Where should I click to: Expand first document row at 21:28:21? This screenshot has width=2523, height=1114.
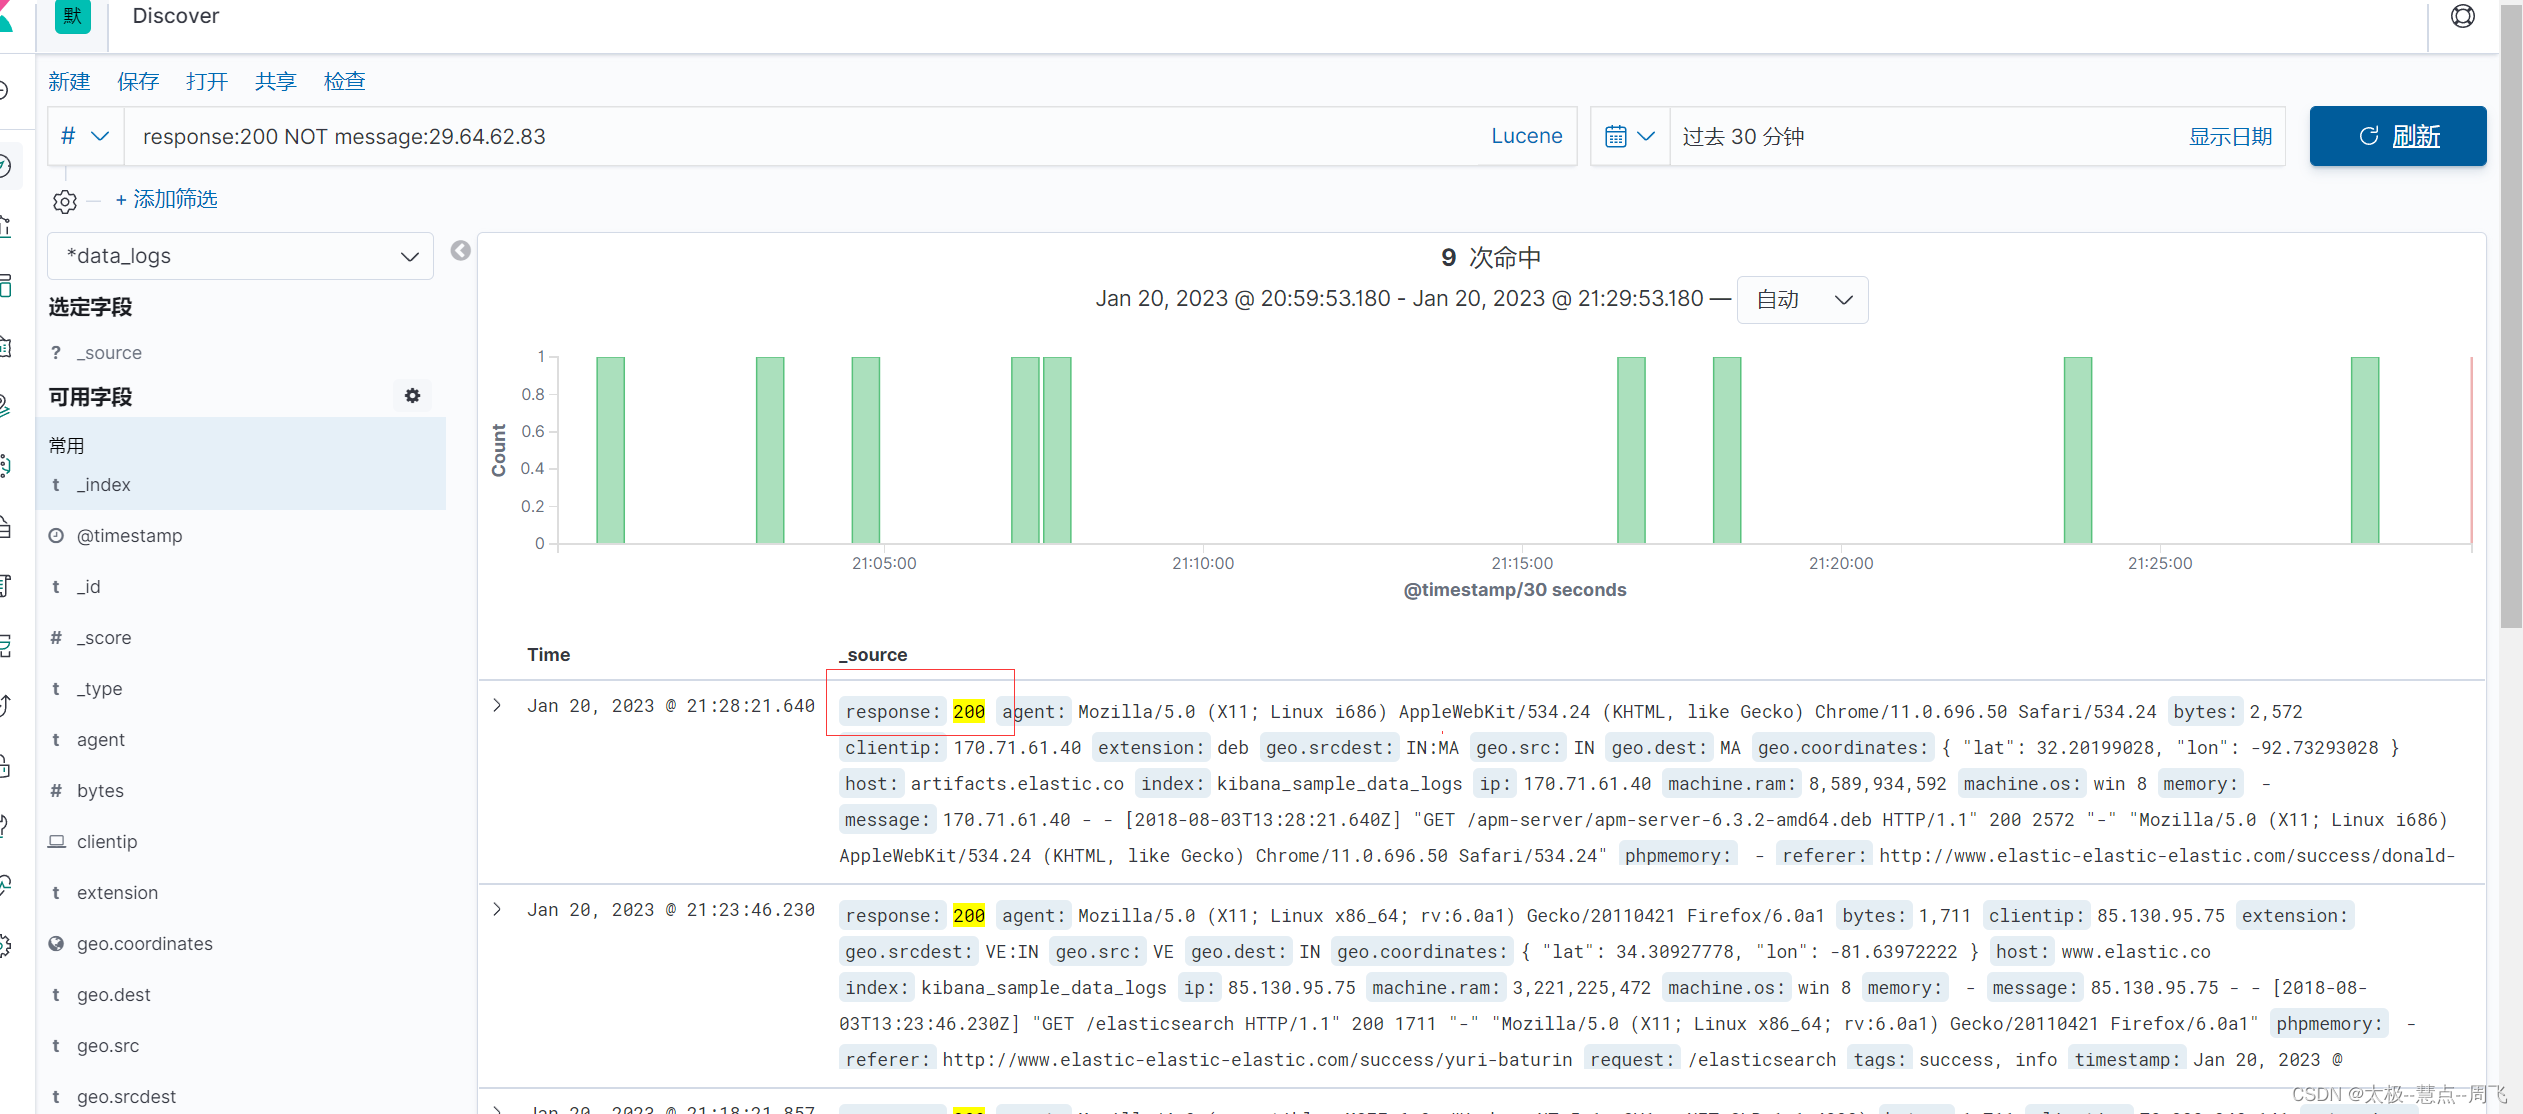(x=497, y=706)
